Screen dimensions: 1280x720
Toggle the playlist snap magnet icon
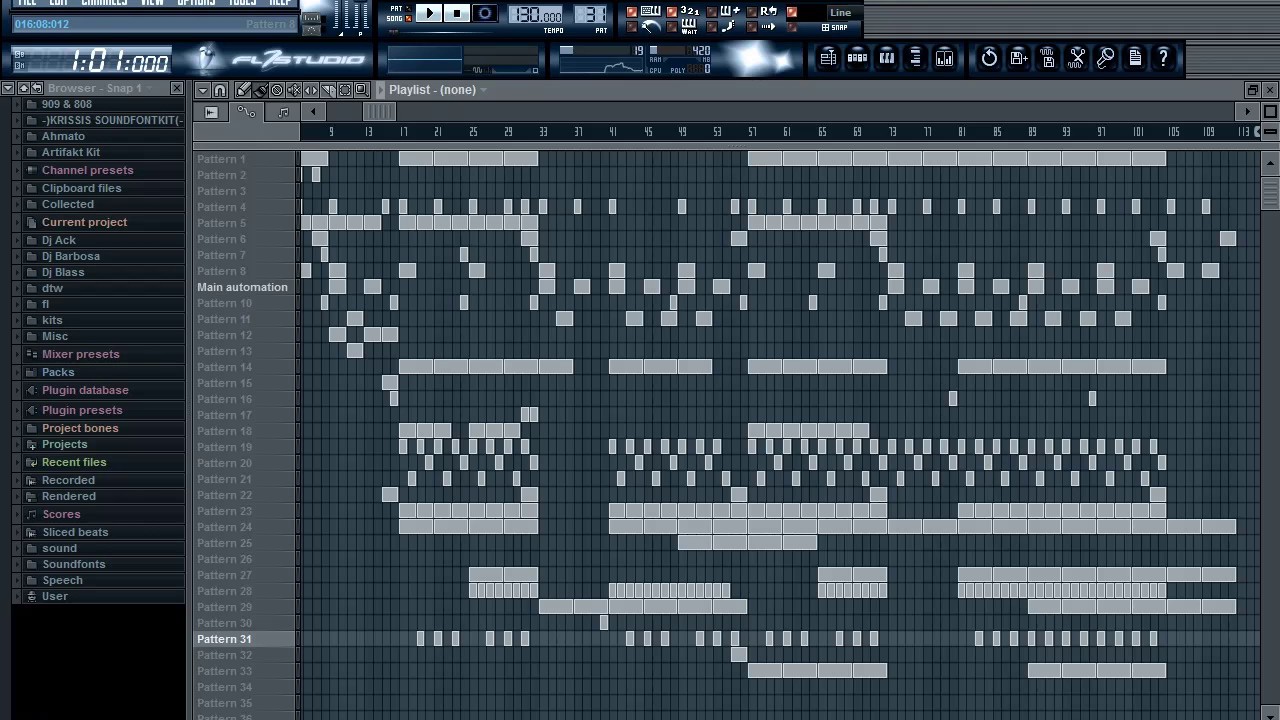pos(220,90)
